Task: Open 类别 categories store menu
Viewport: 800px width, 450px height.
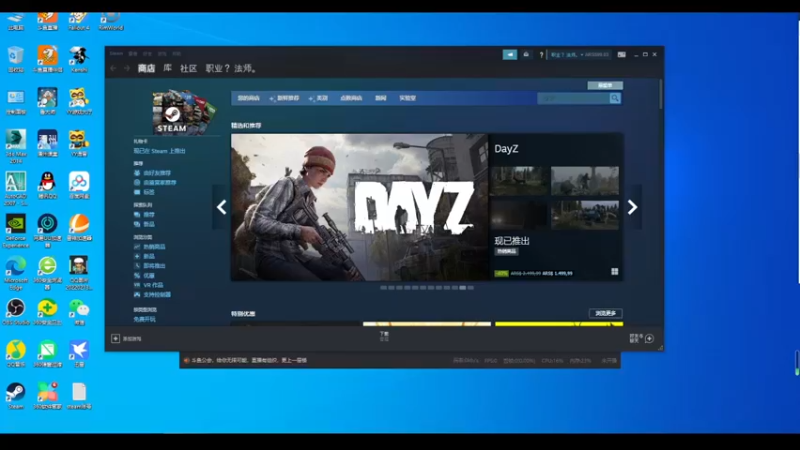Action: coord(318,98)
